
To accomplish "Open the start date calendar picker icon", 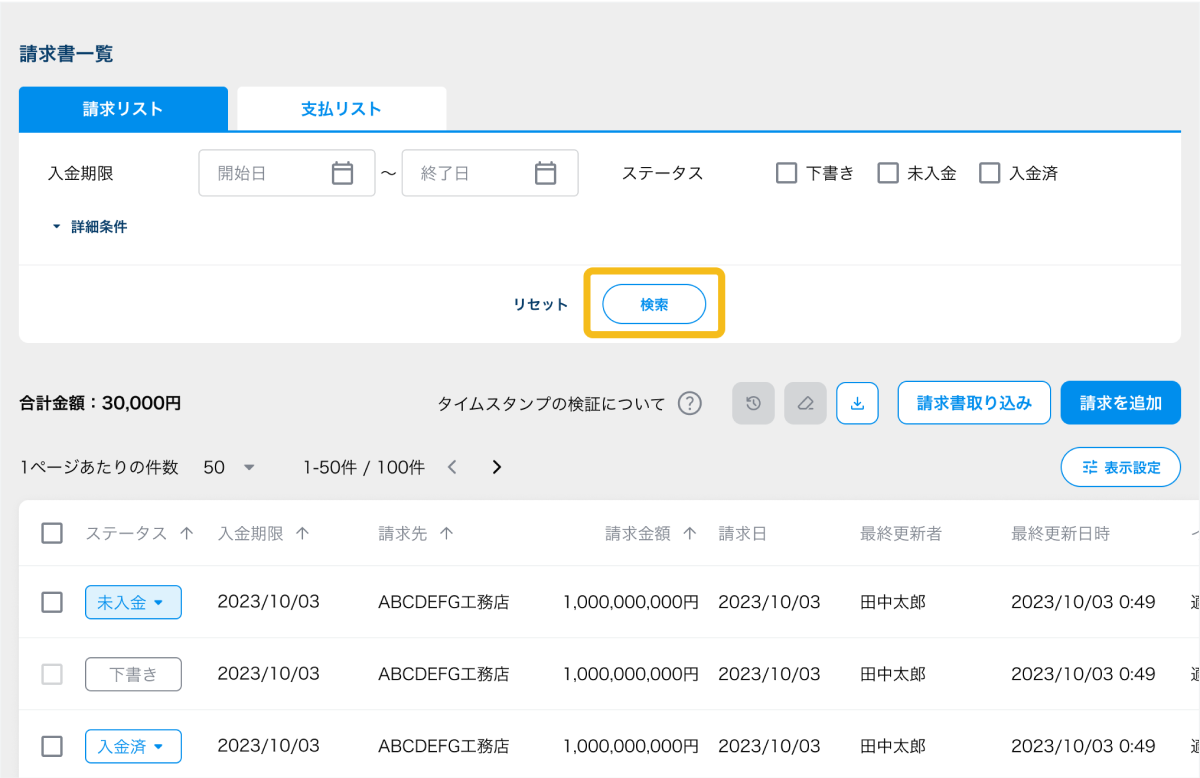I will [343, 173].
